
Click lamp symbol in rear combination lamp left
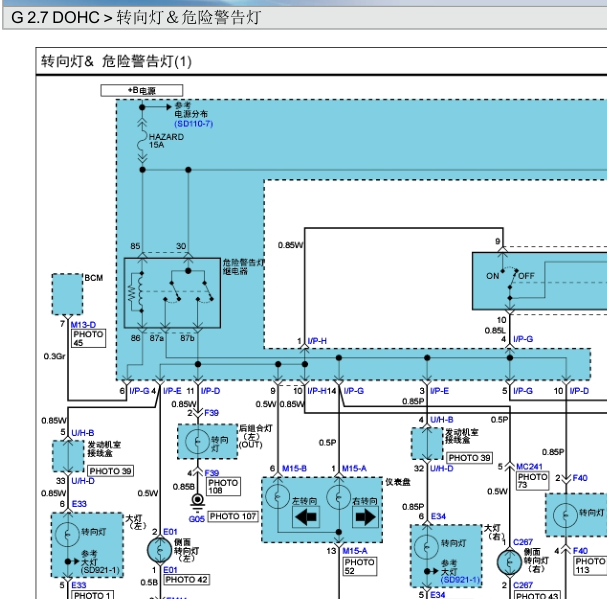coord(197,441)
